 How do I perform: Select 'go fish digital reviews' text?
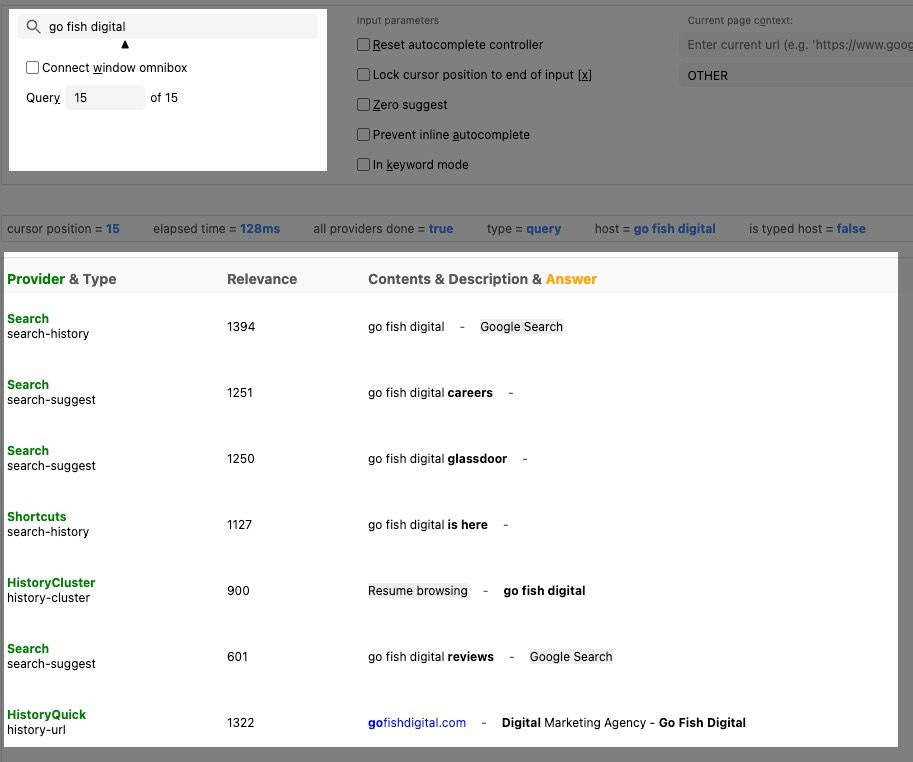tap(431, 657)
